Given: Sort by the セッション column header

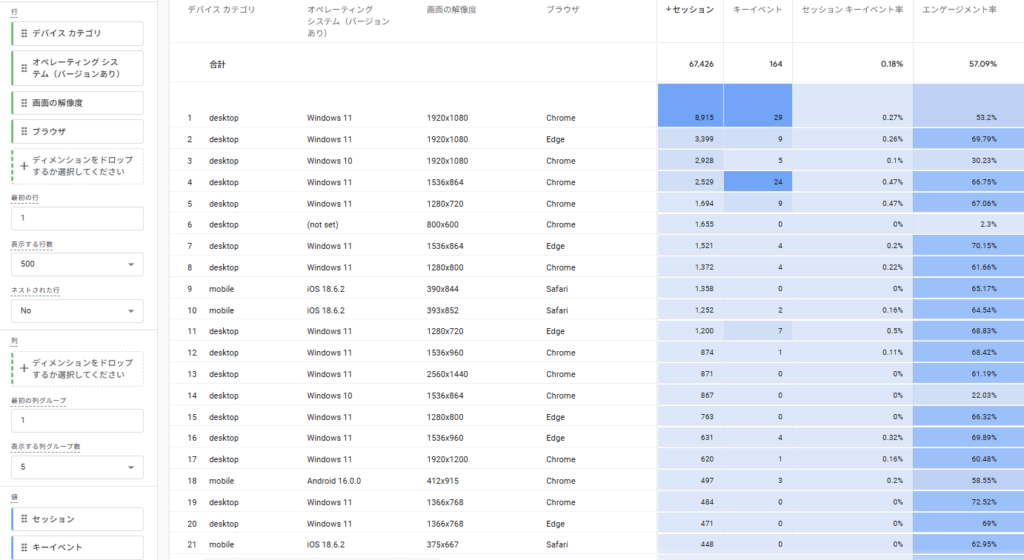Looking at the screenshot, I should [690, 9].
